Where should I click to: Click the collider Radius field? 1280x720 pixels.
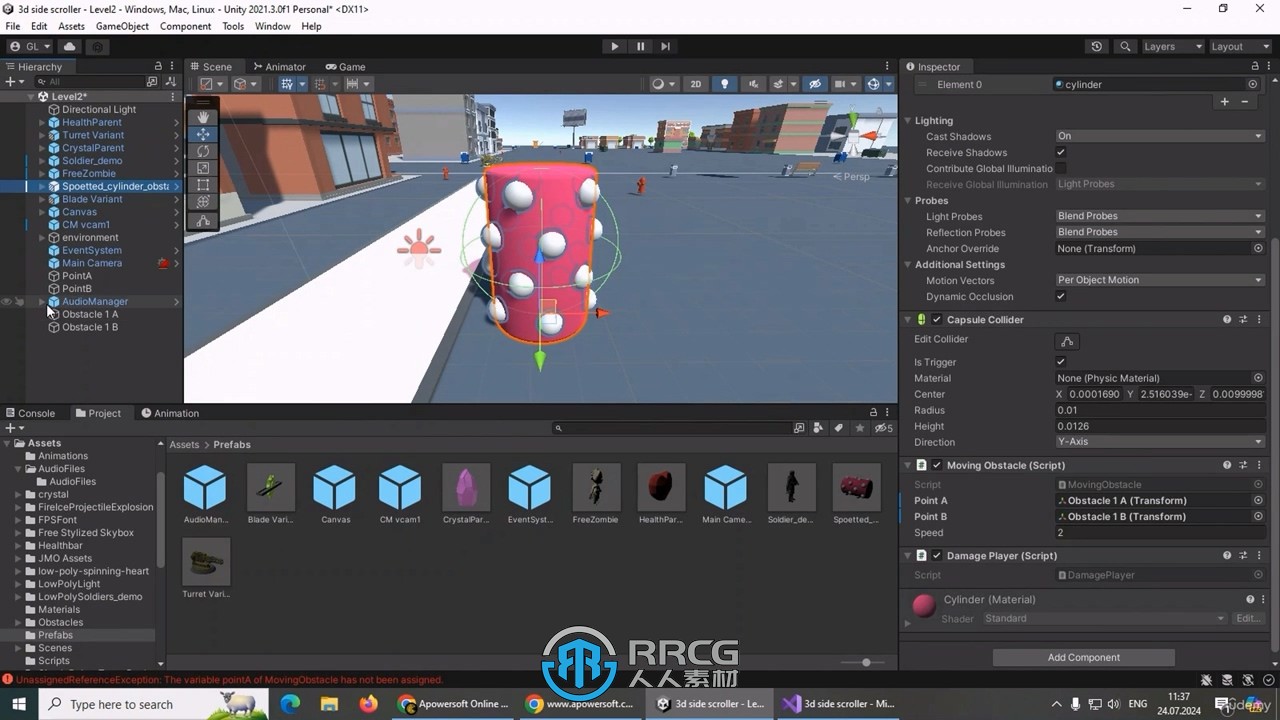(1160, 410)
